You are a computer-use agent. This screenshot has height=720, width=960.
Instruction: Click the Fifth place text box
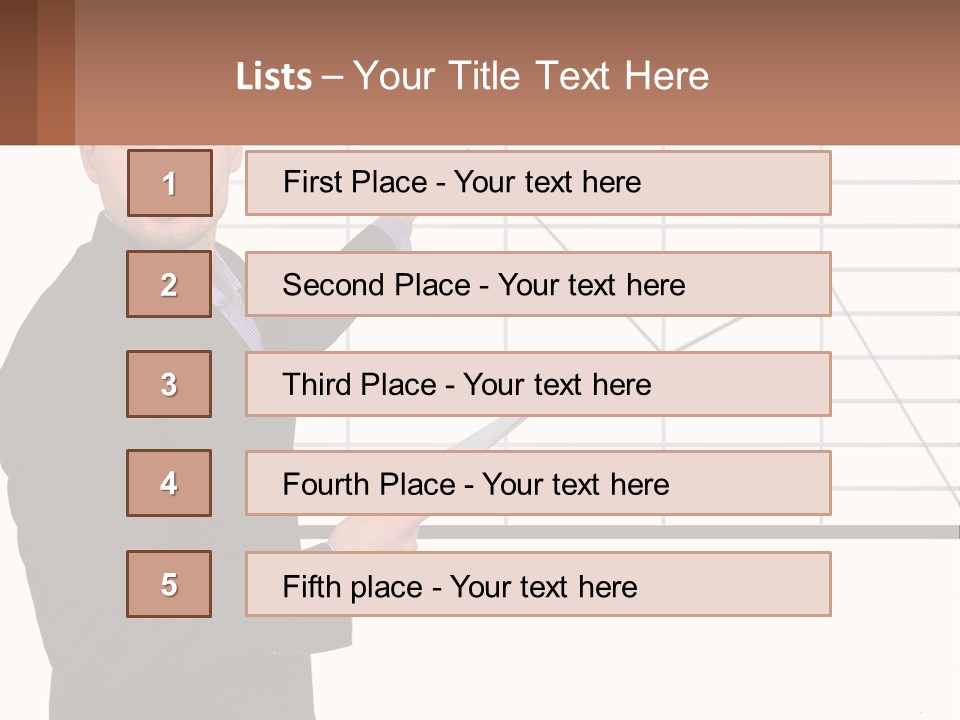(x=538, y=584)
